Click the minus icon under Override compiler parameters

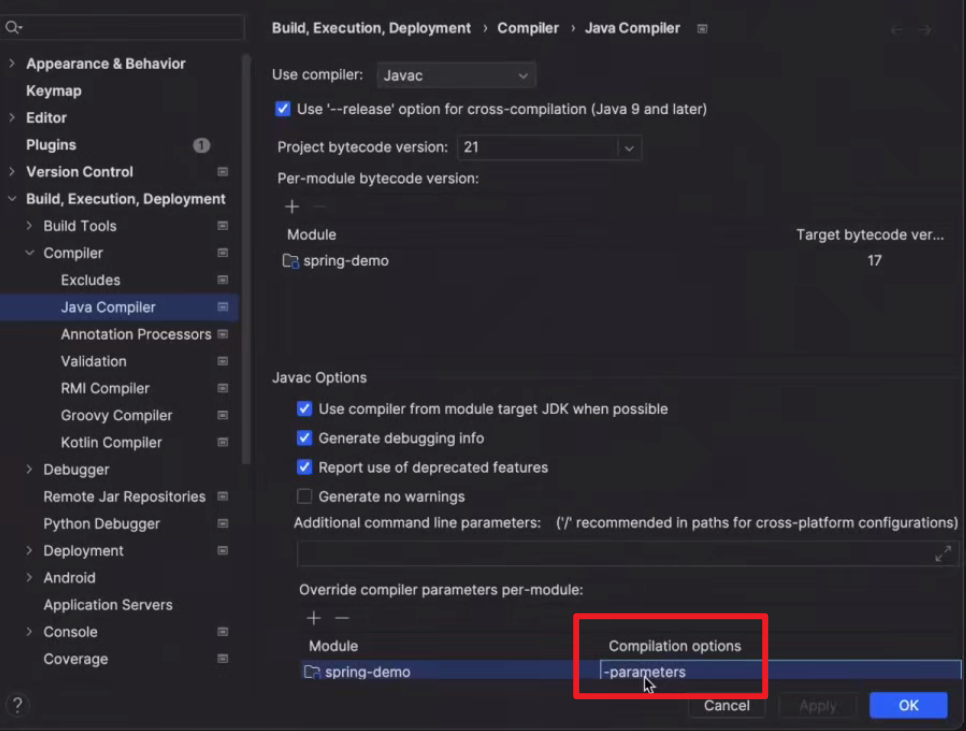[x=342, y=618]
